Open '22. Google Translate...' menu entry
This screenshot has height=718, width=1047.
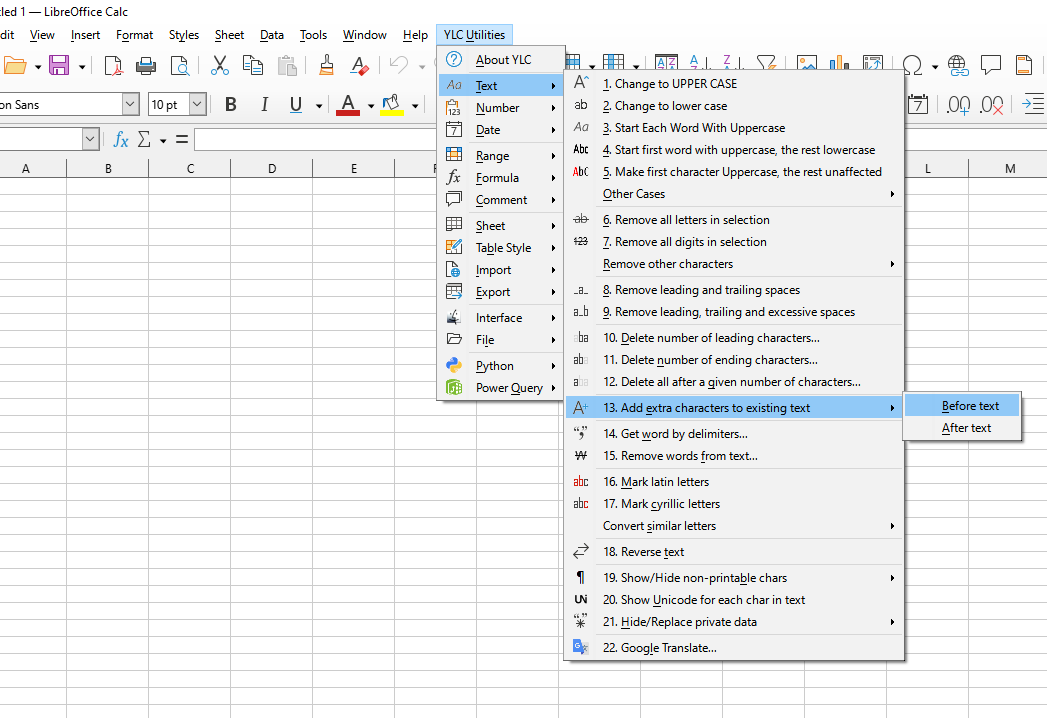tap(659, 648)
